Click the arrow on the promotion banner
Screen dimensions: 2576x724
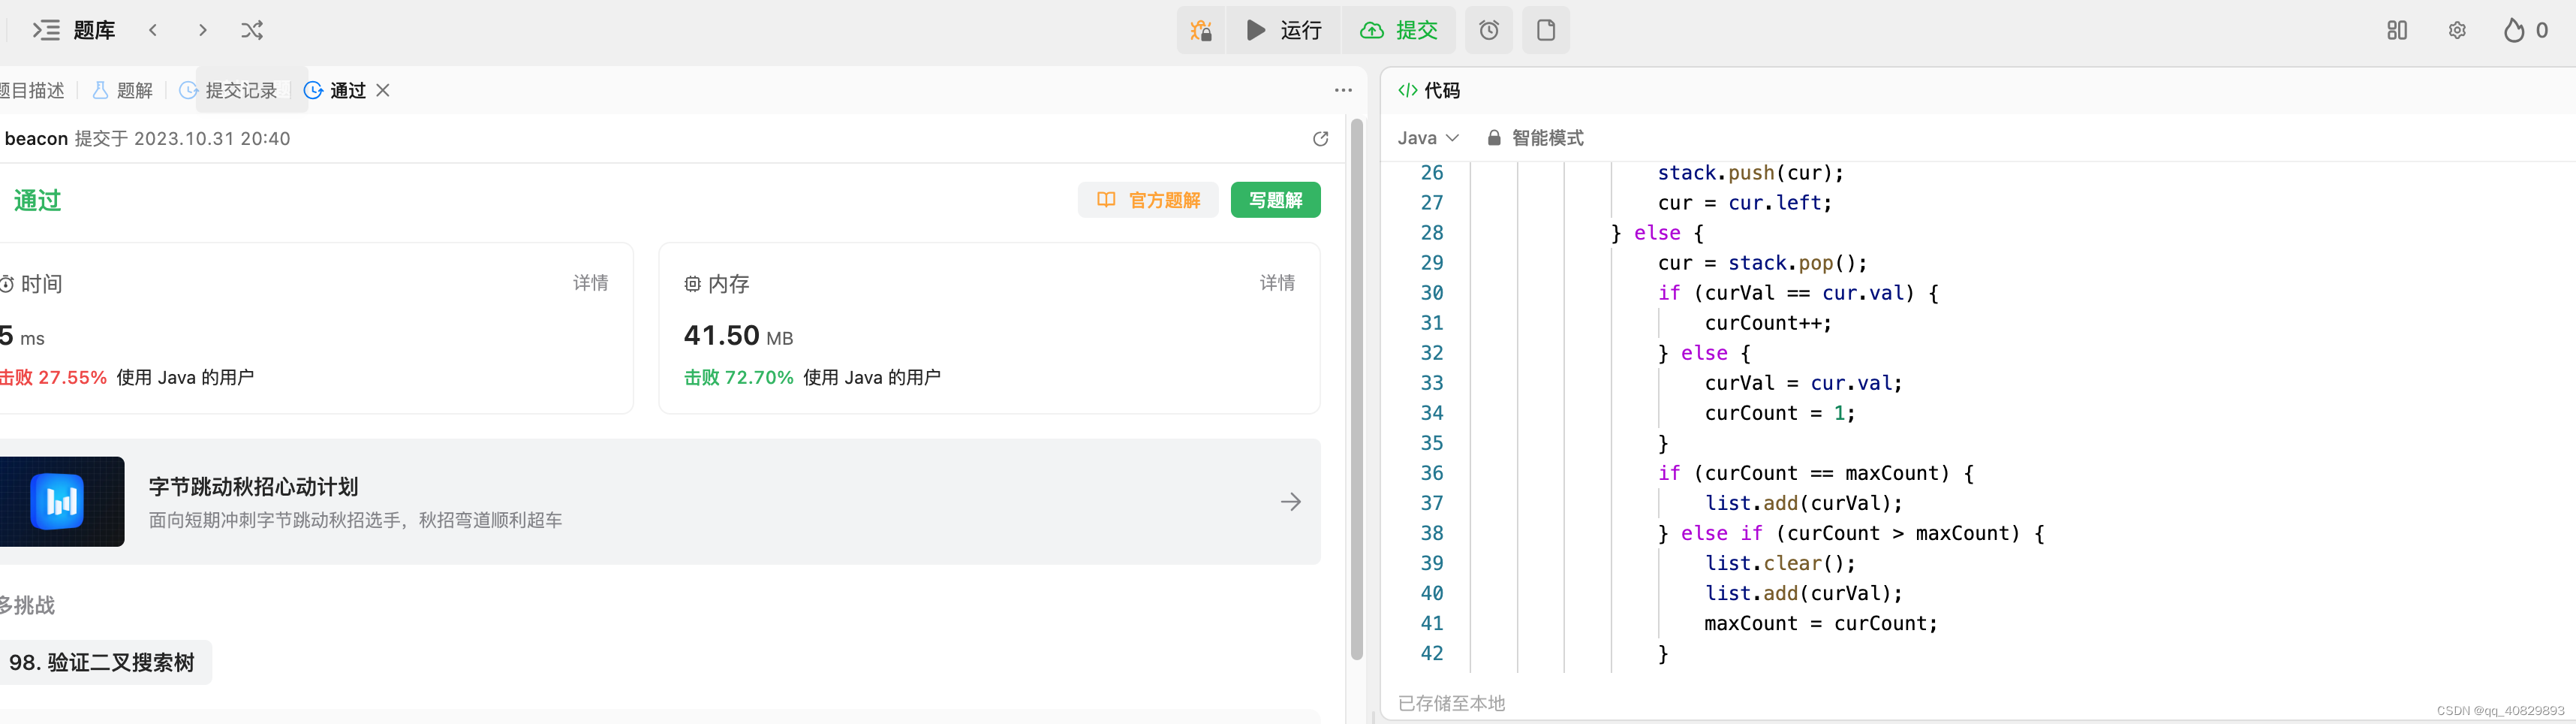(x=1291, y=501)
